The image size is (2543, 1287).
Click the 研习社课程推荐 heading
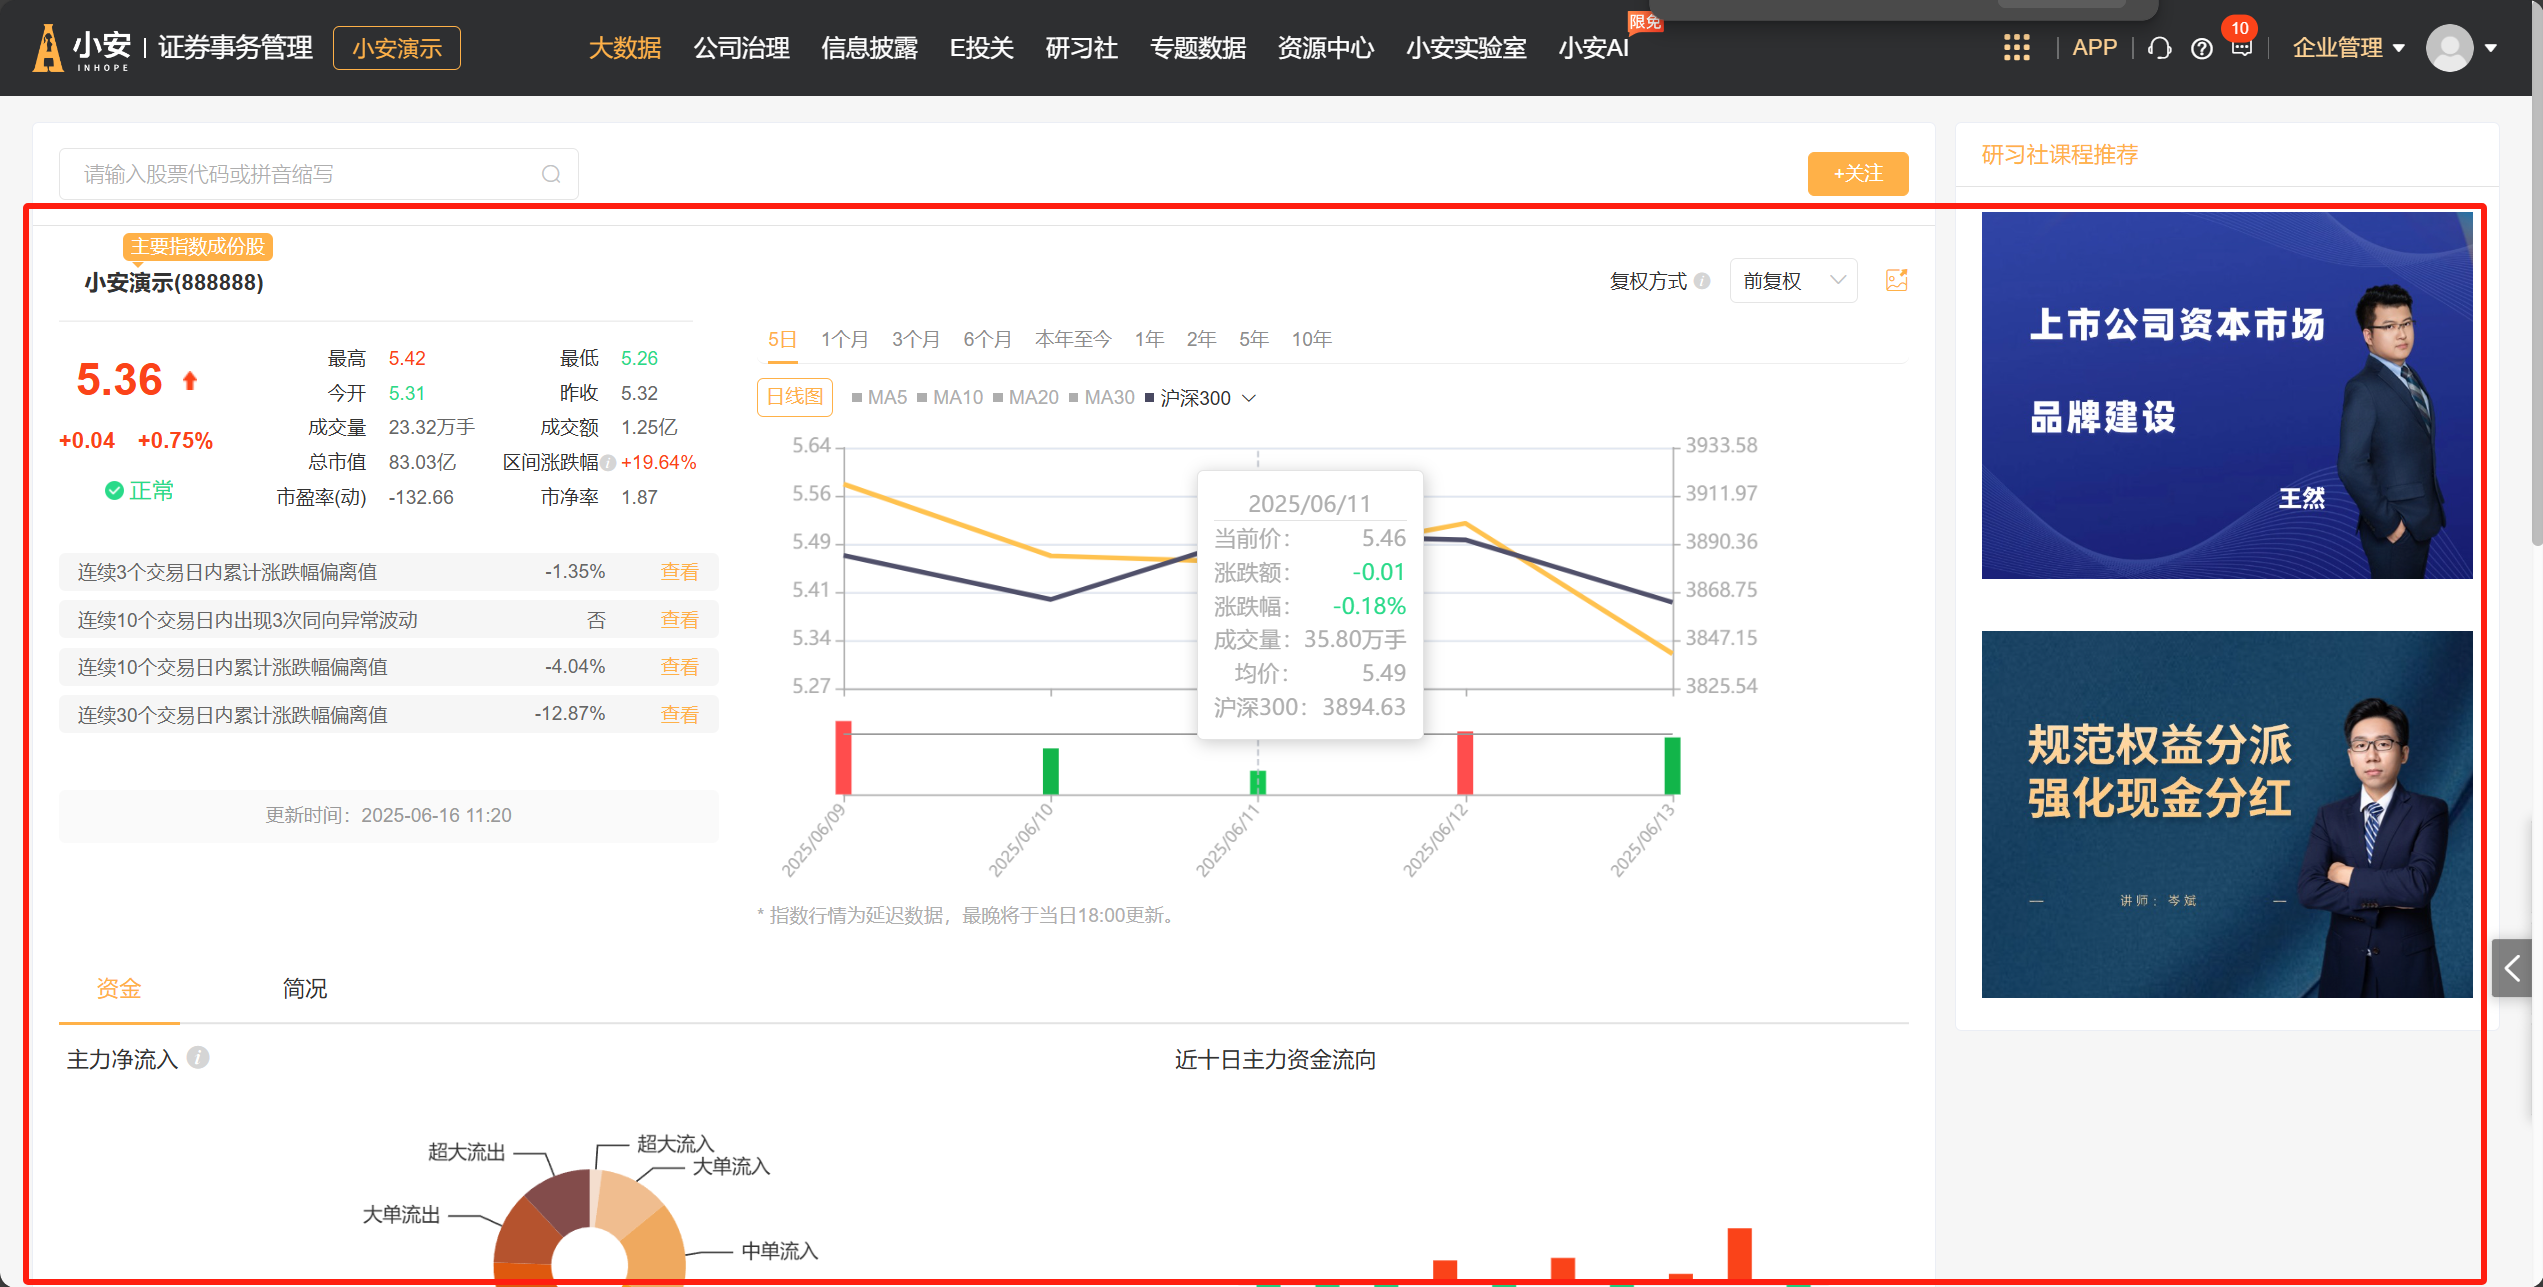point(2059,155)
